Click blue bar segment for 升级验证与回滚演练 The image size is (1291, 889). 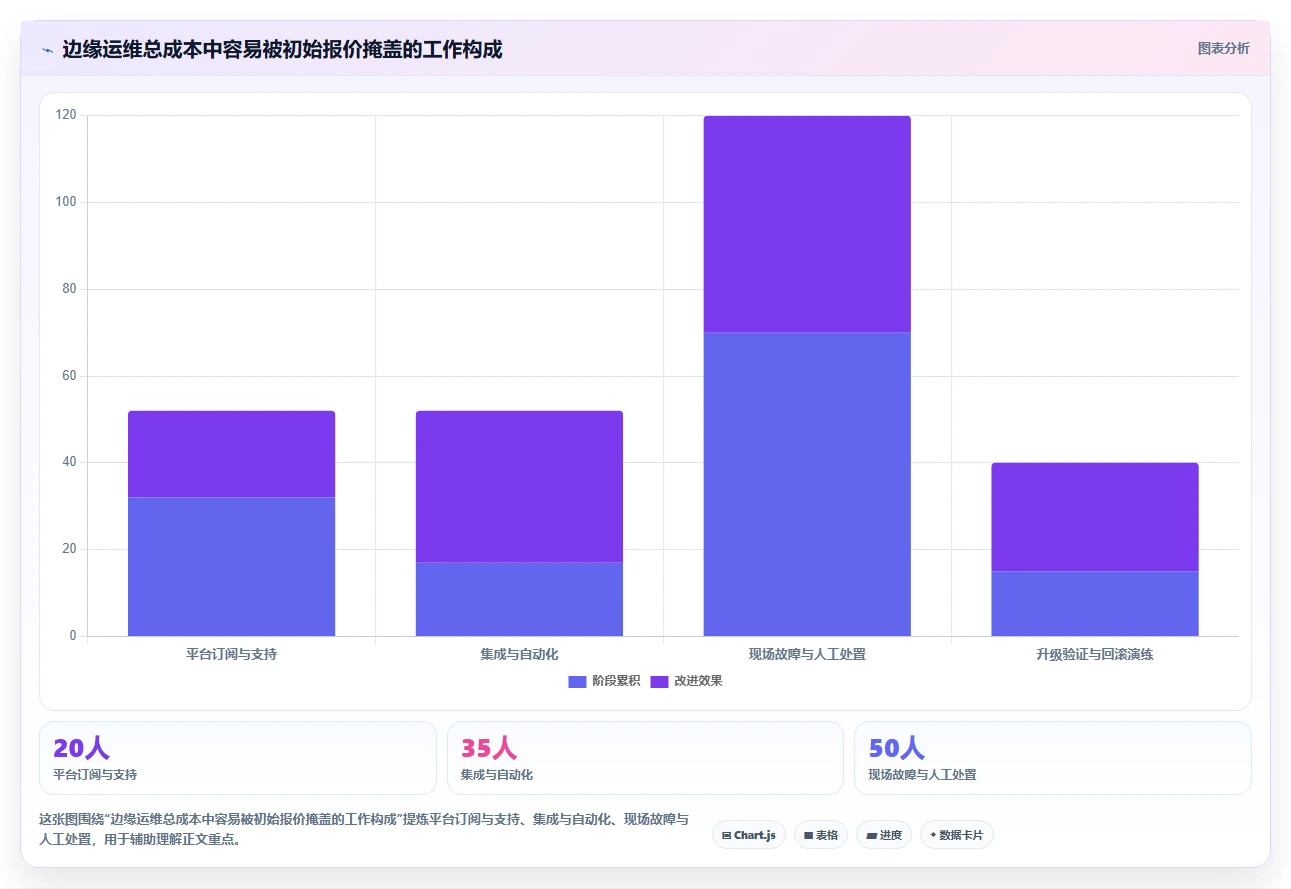(x=1095, y=603)
